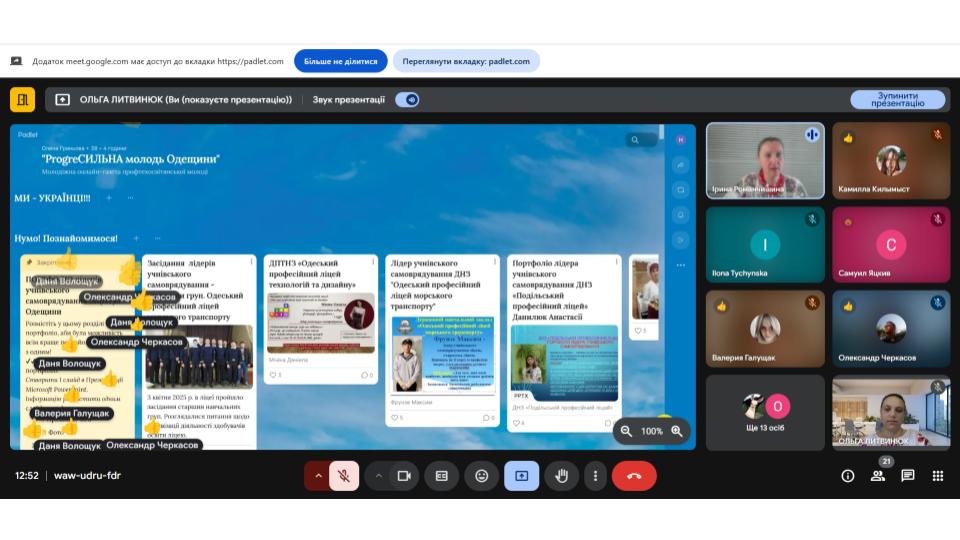Expand the microphone audio settings arrow
960x540 pixels.
point(319,476)
